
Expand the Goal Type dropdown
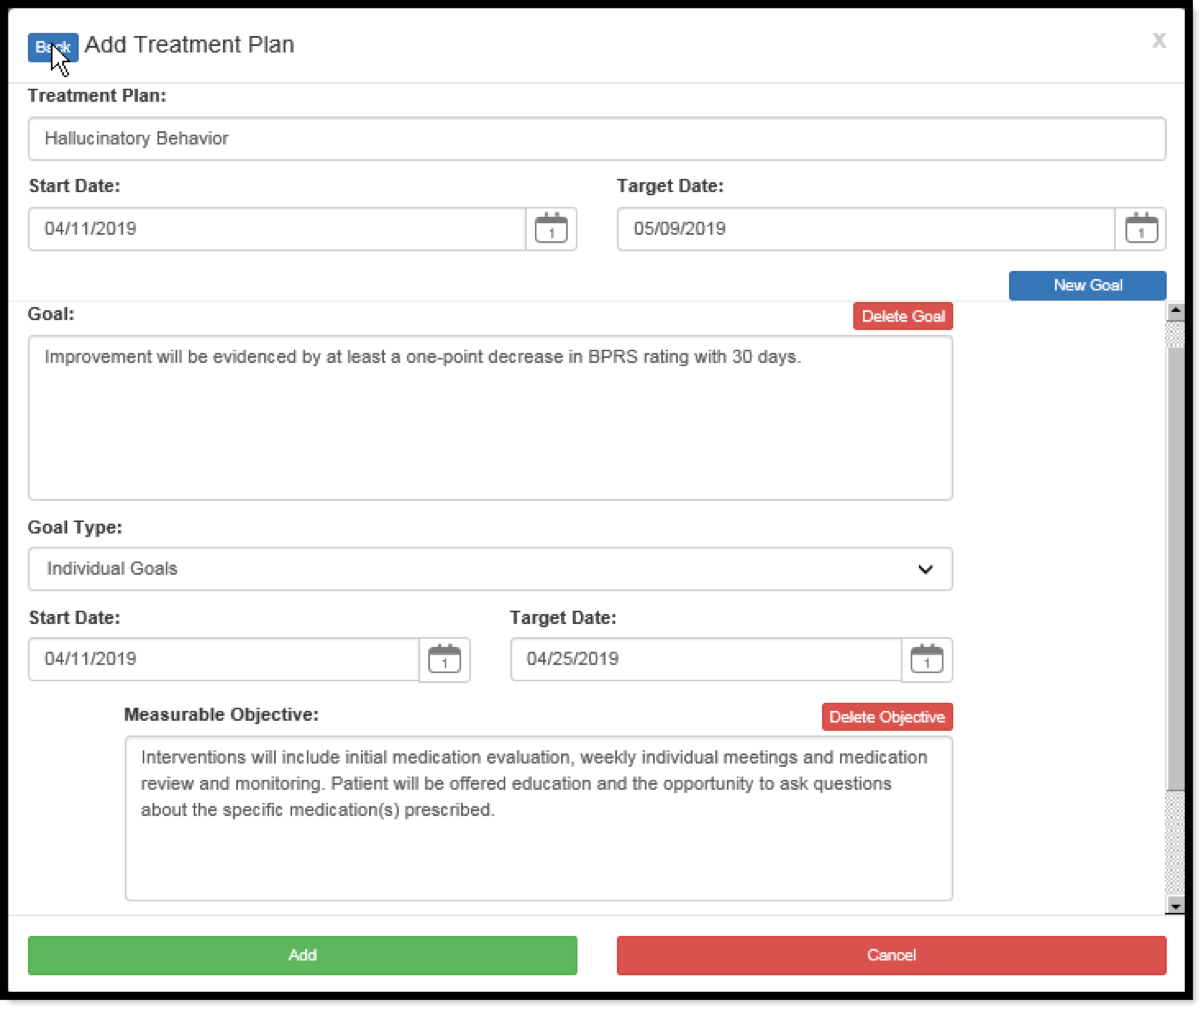[490, 569]
